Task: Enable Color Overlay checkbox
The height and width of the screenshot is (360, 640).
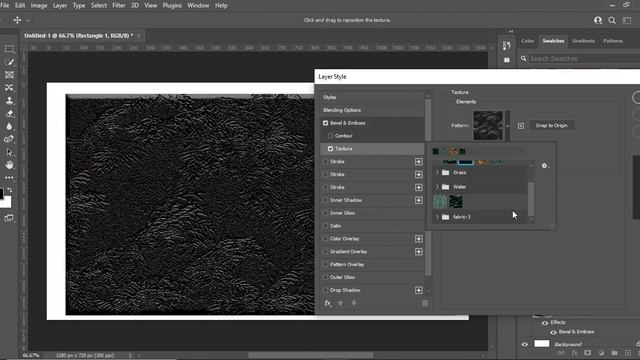Action: pos(325,239)
